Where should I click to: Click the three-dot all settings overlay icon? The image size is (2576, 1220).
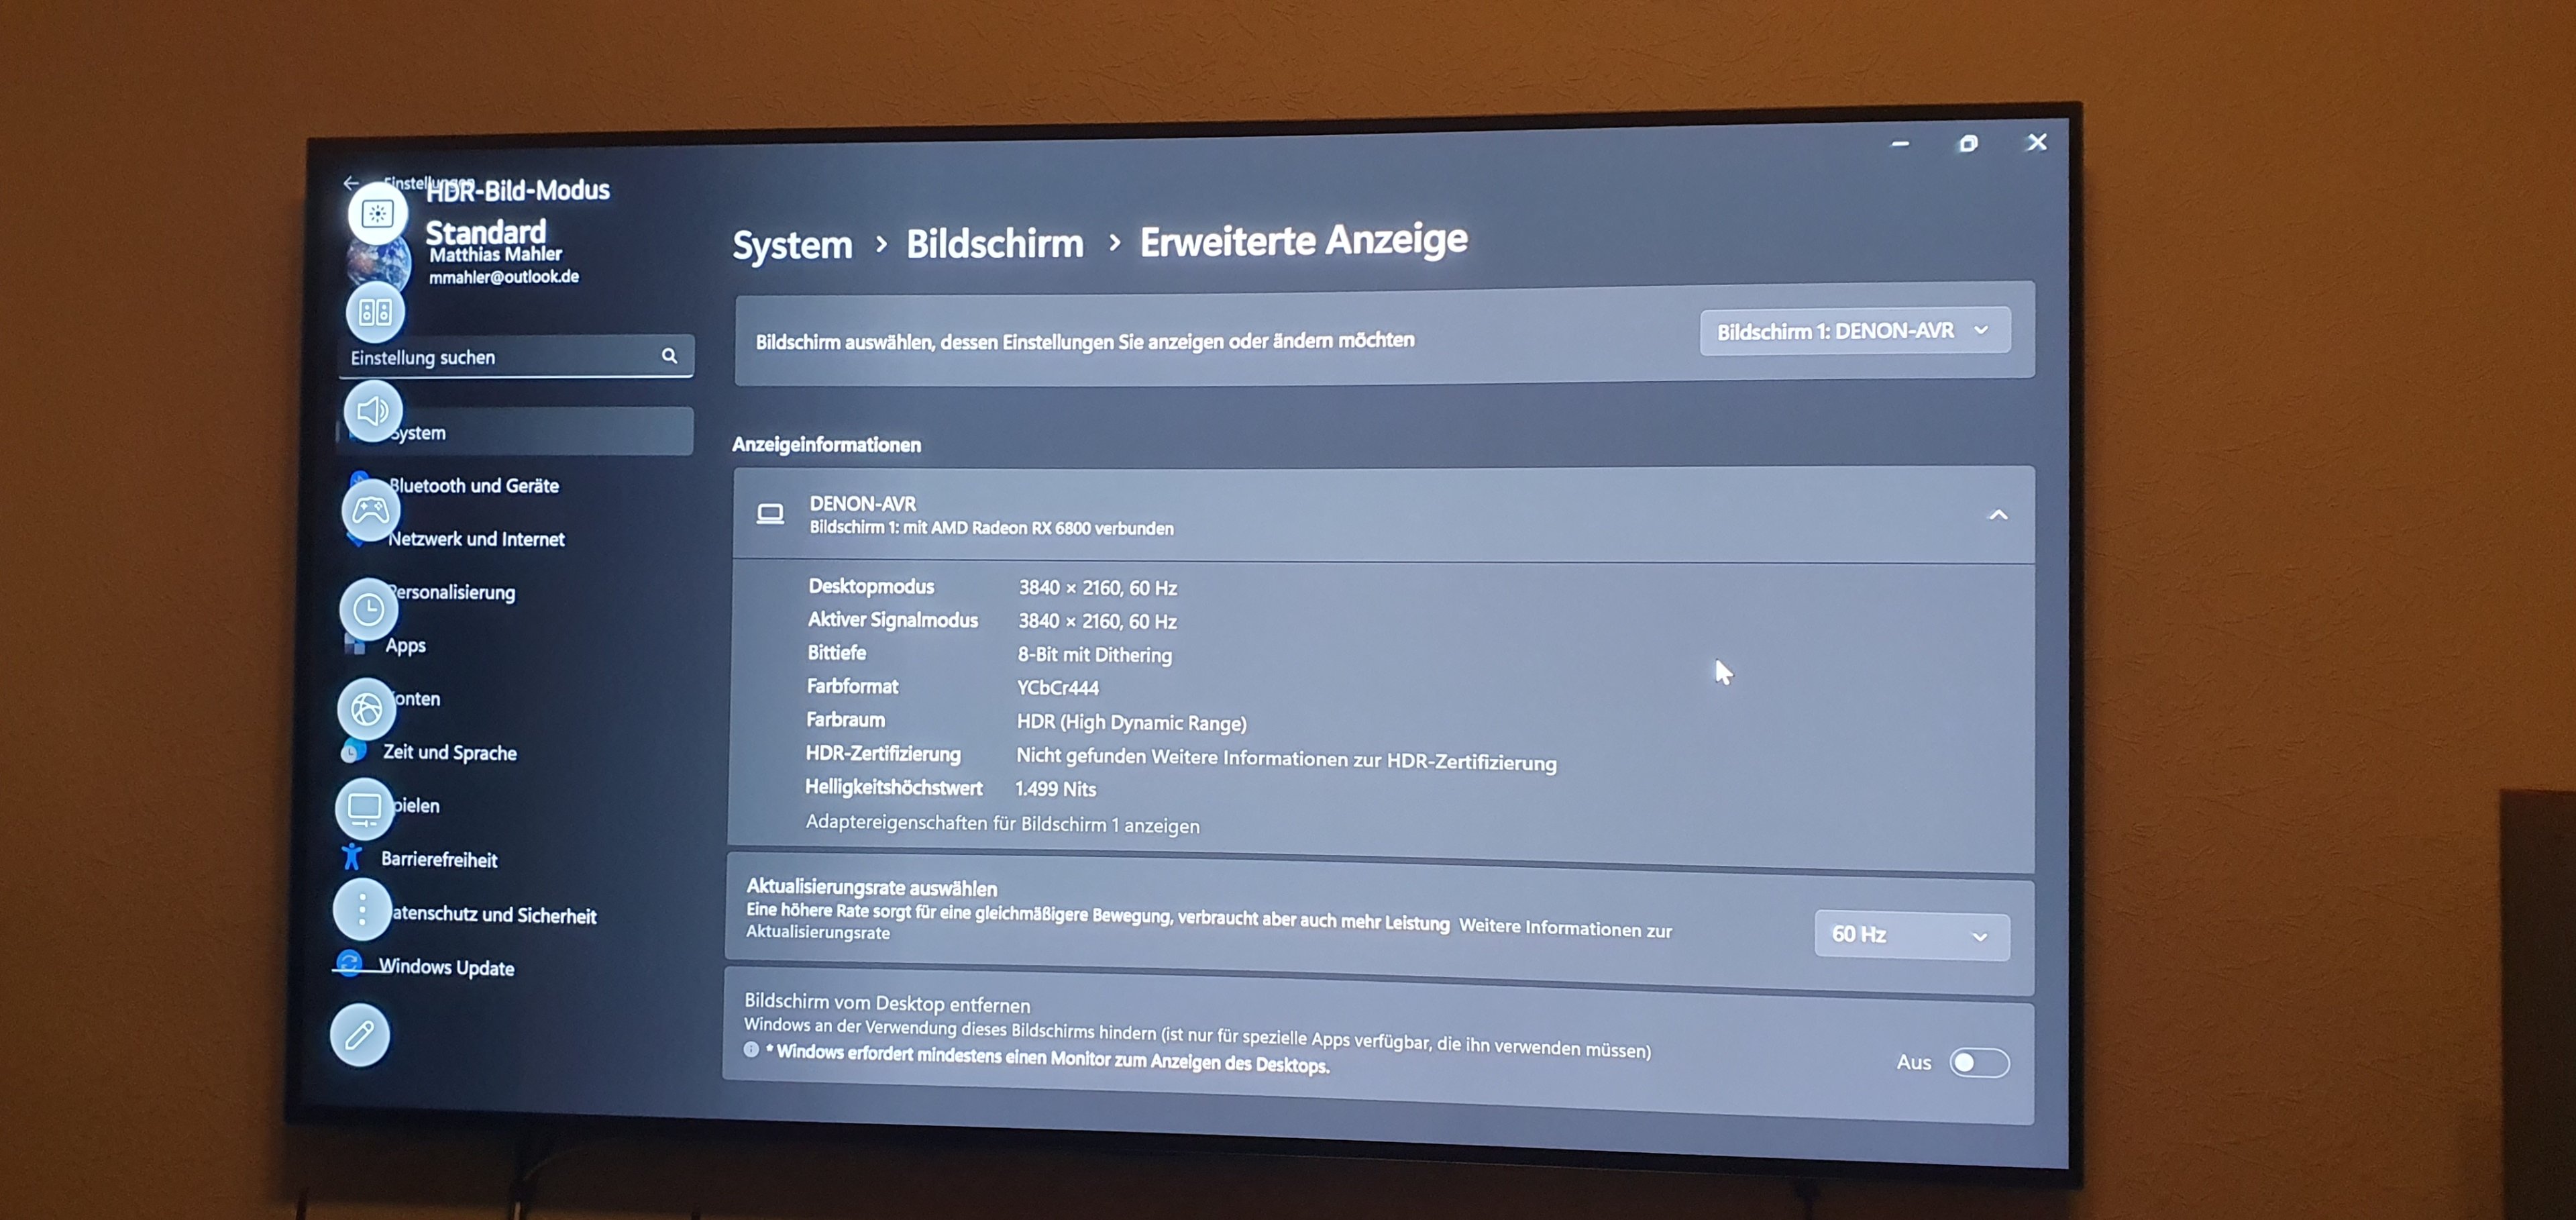tap(362, 909)
